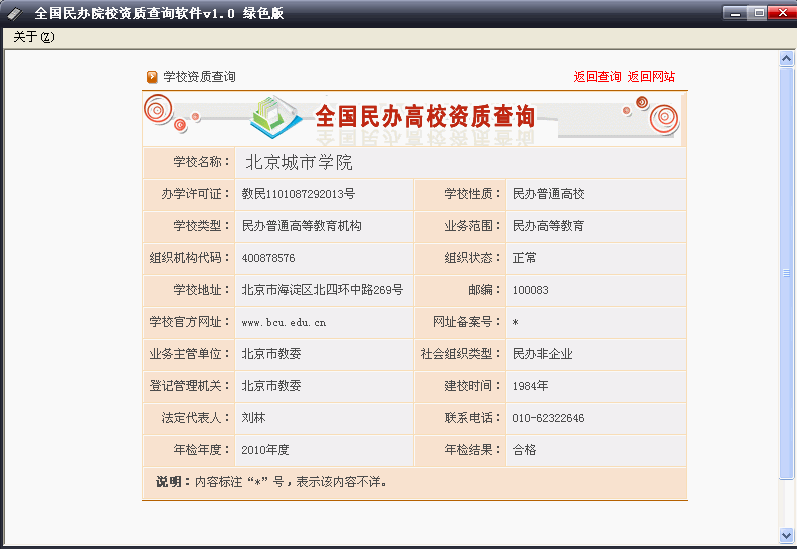Screen dimensions: 797x549
Task: Click the vertical scrollbar thumb
Action: tap(786, 273)
